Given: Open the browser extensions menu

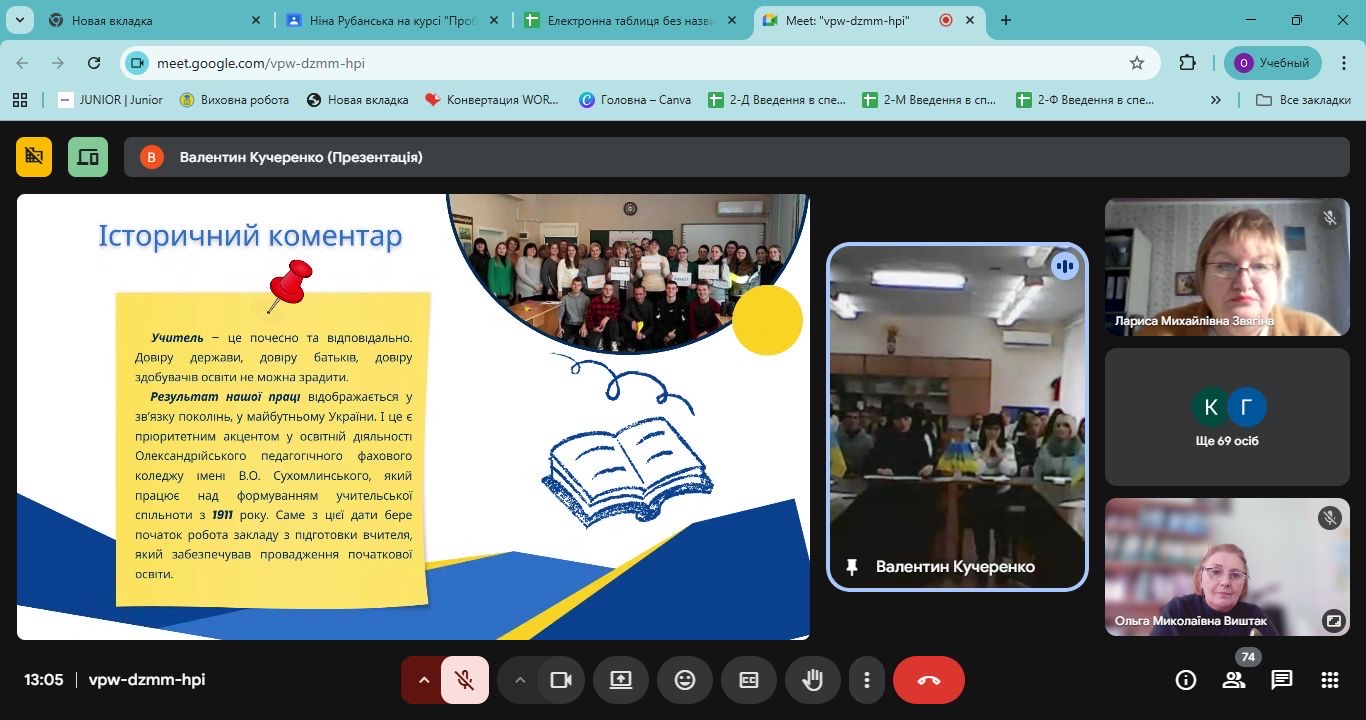Looking at the screenshot, I should pos(1187,63).
